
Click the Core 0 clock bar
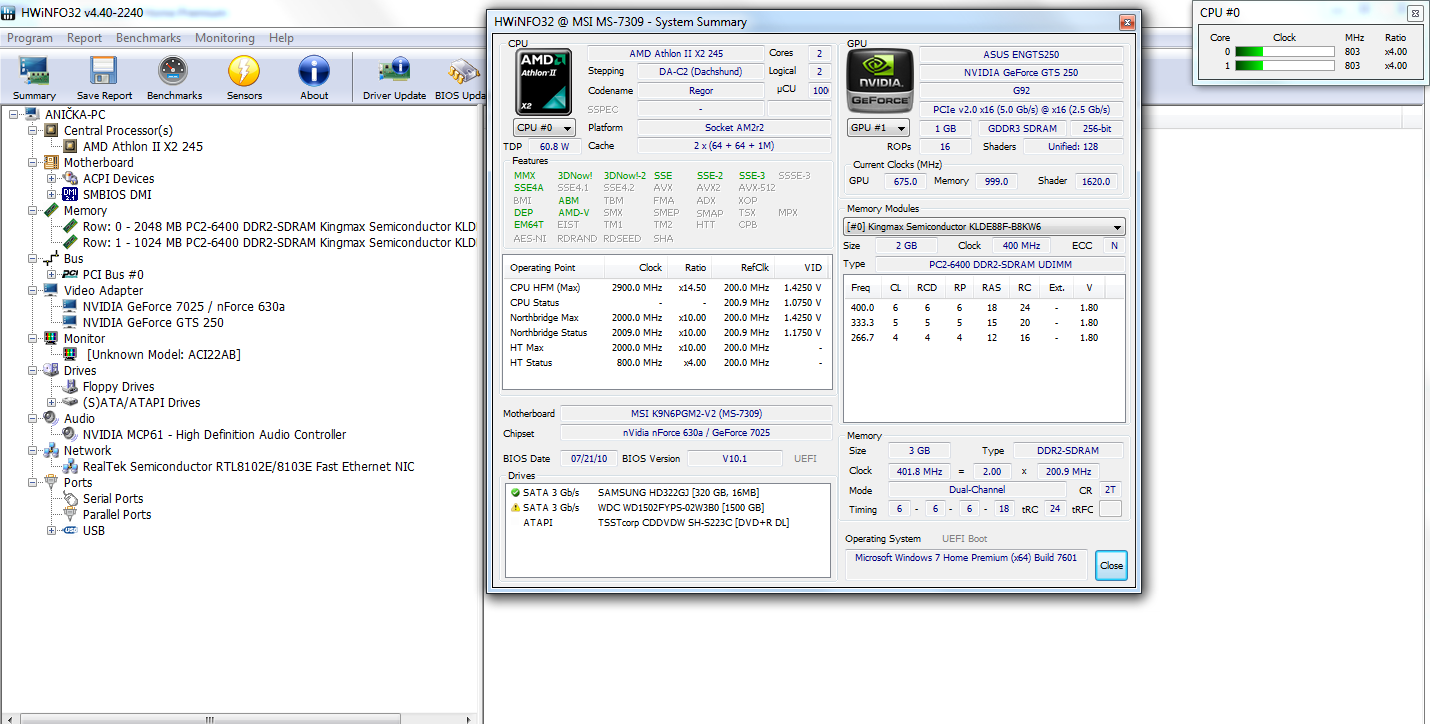click(1284, 51)
